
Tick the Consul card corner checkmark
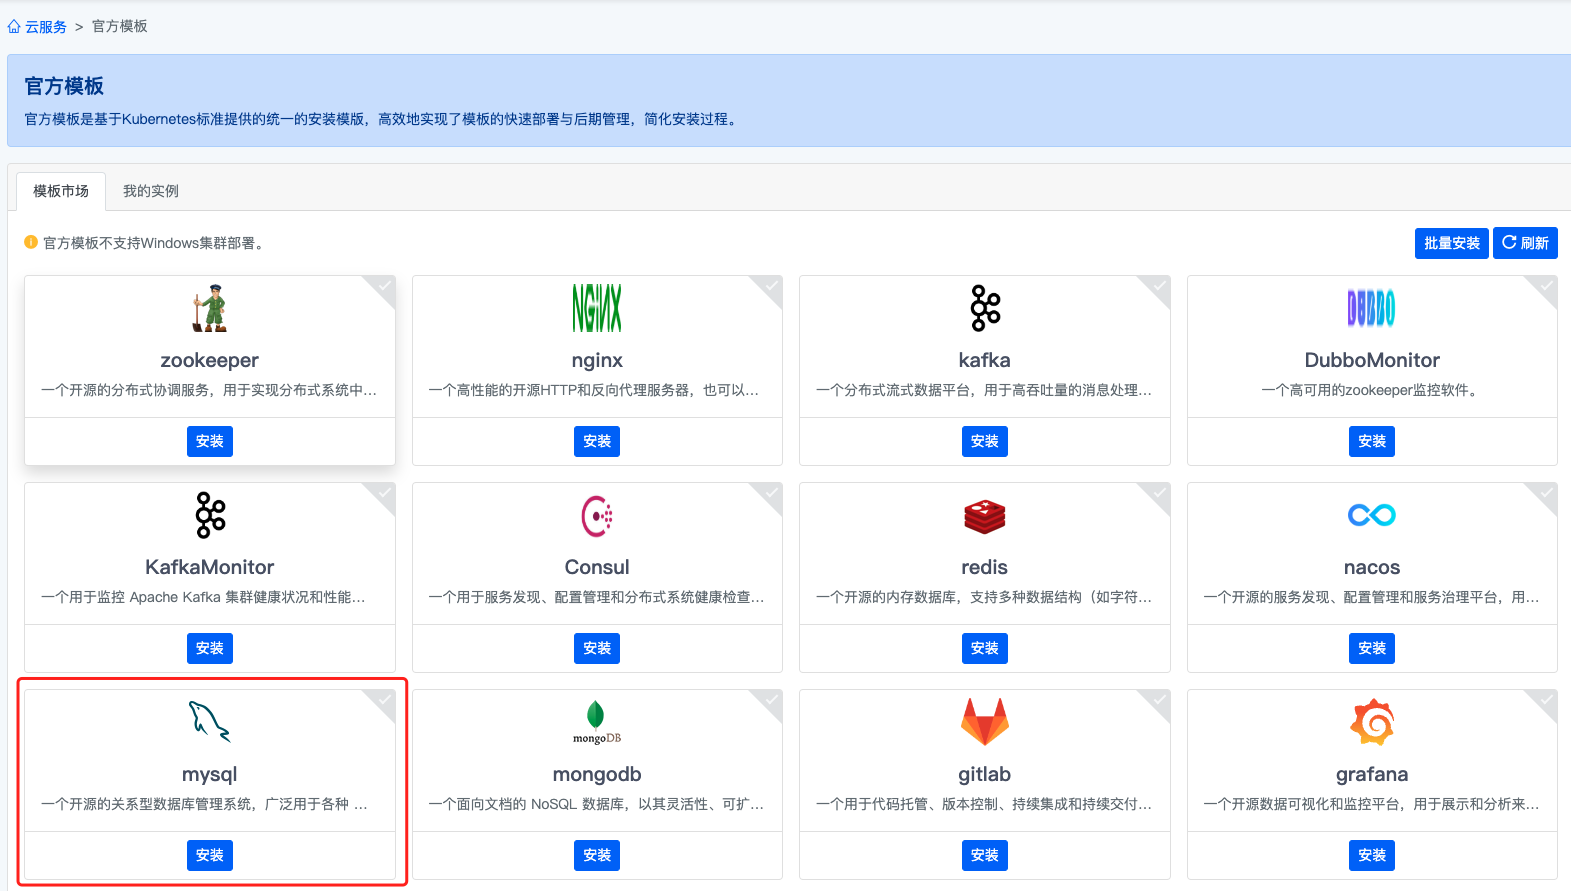click(x=772, y=493)
